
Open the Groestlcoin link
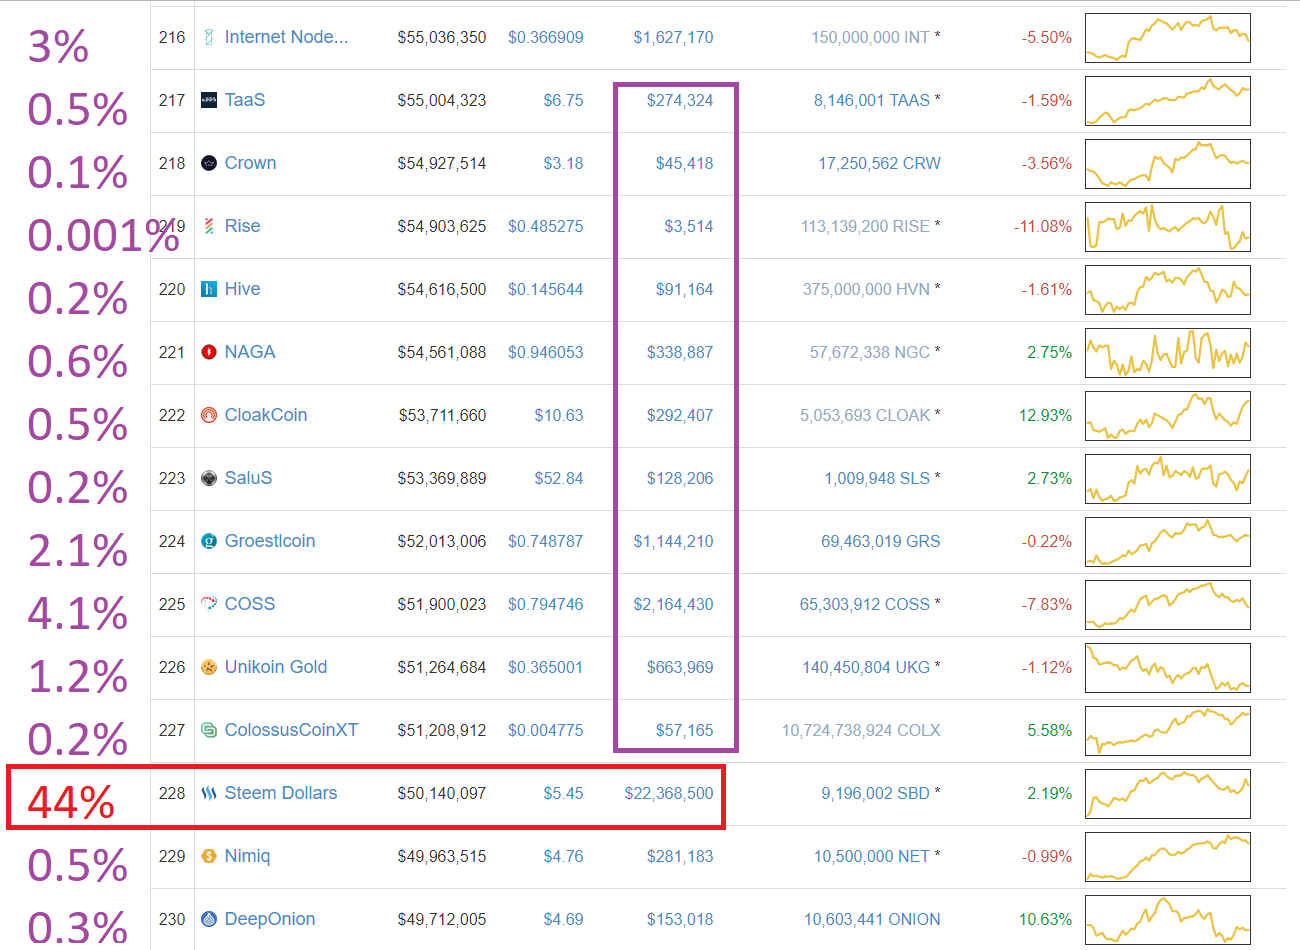(x=270, y=541)
